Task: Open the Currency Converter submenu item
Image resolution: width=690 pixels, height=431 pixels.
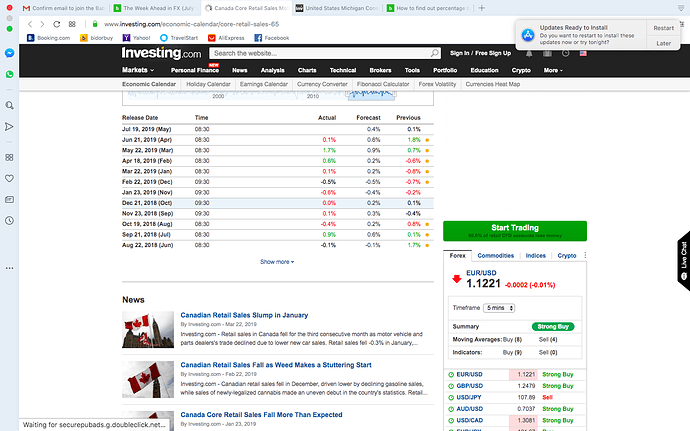Action: (322, 84)
